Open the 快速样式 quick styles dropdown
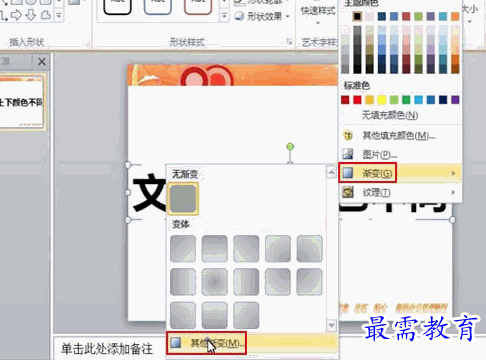The height and width of the screenshot is (360, 486). [x=318, y=15]
